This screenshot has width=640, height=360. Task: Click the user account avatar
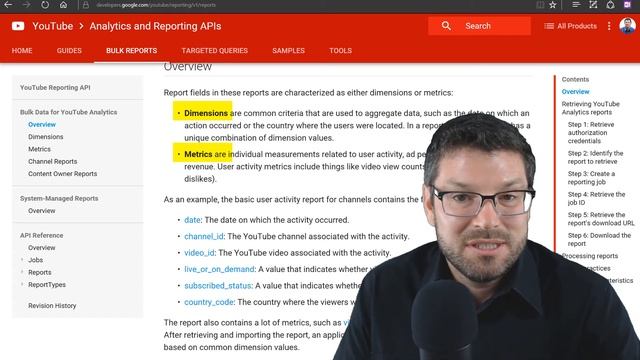pyautogui.click(x=627, y=26)
